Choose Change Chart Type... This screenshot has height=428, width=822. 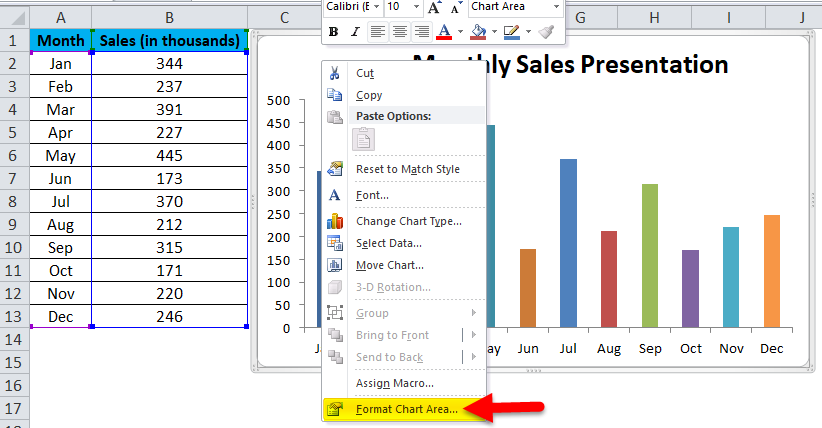coord(409,221)
